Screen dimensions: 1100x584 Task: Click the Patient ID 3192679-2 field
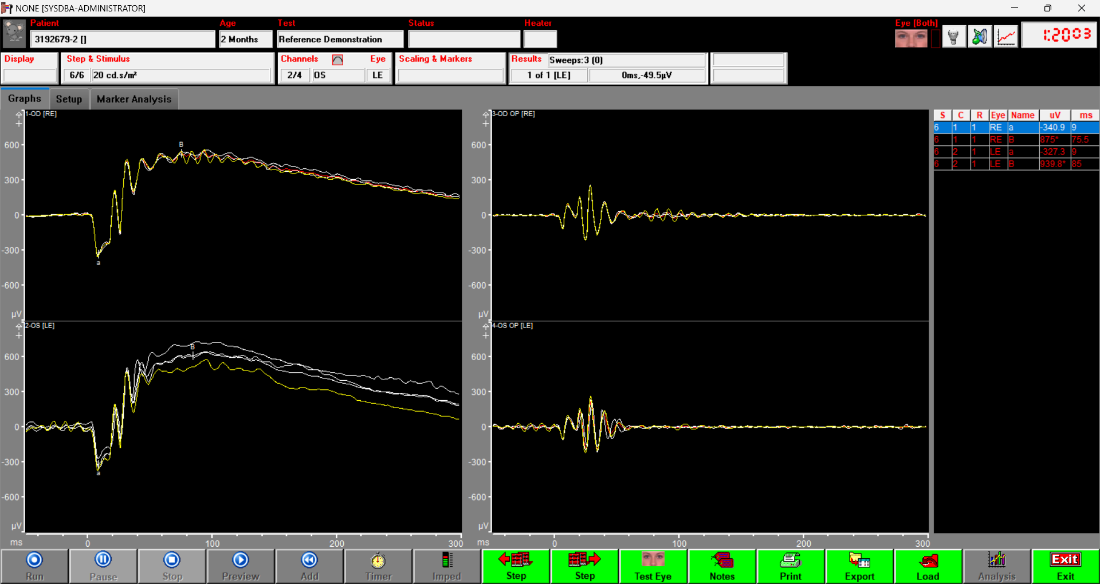122,39
